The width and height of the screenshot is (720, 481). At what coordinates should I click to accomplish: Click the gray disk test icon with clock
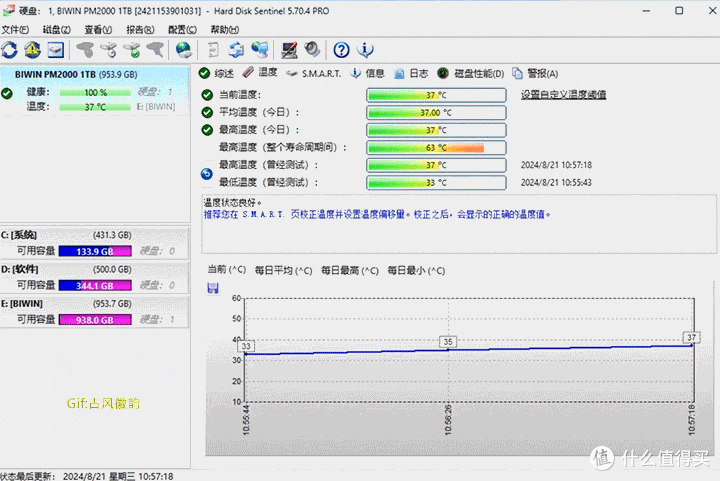click(109, 50)
